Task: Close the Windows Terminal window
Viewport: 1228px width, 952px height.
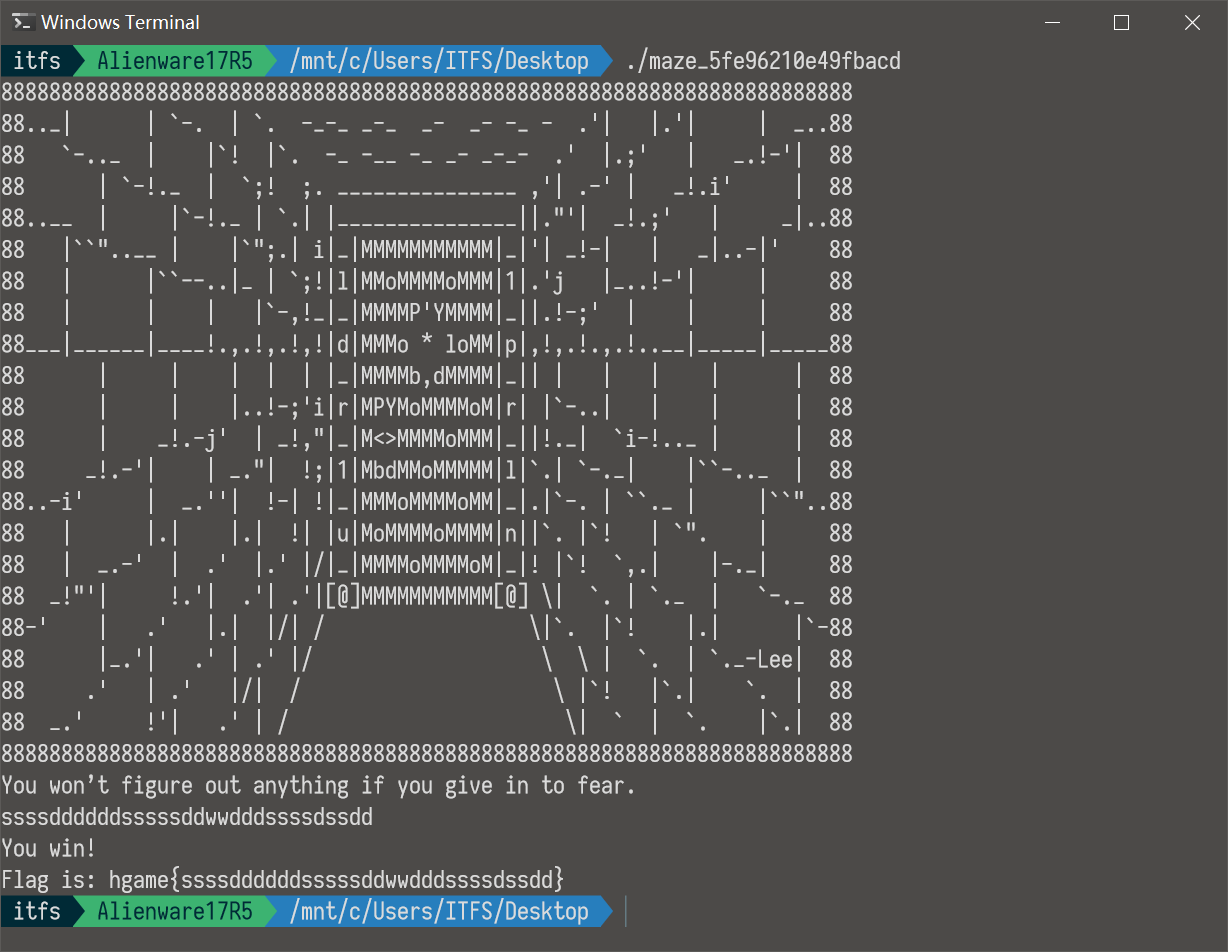Action: [1192, 22]
